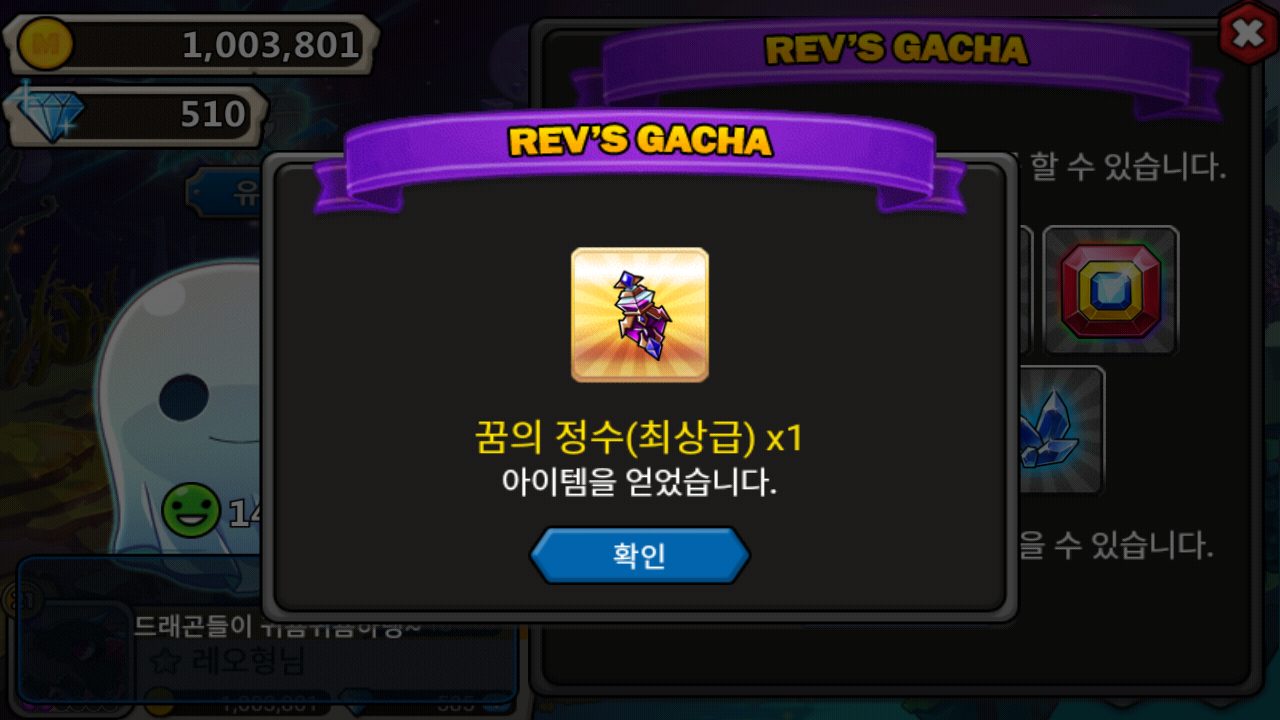The width and height of the screenshot is (1280, 720).
Task: Select the red octagonal gem icon
Action: [x=1111, y=291]
